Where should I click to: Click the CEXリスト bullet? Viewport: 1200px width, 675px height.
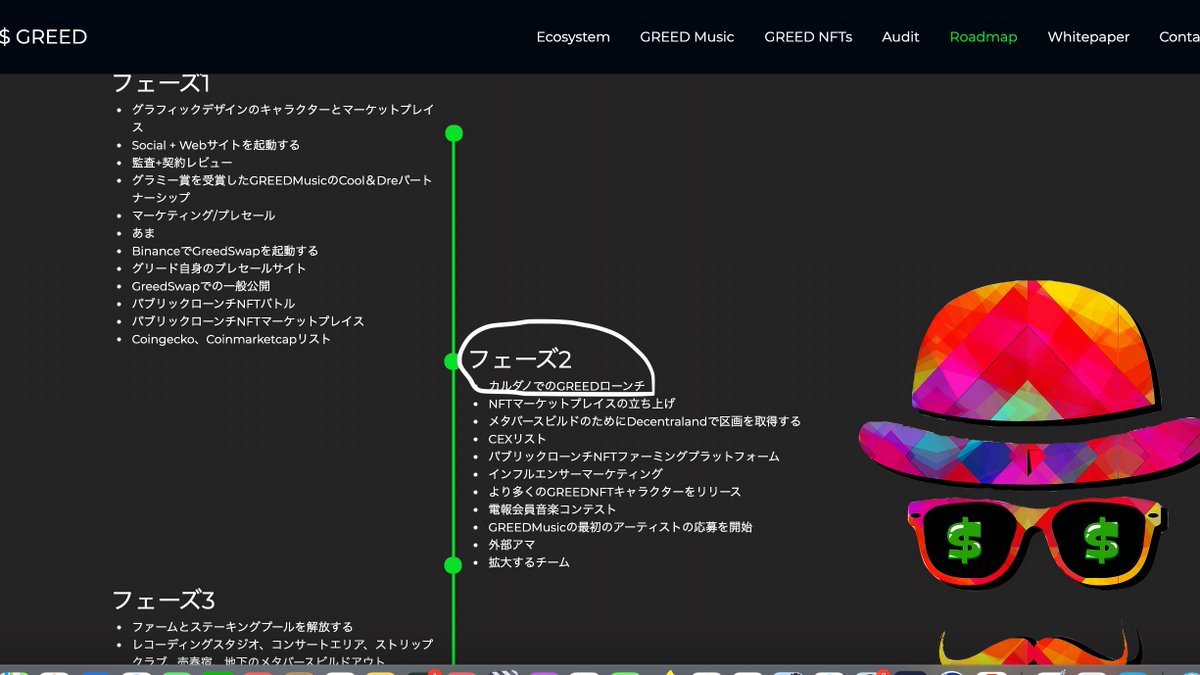[517, 439]
